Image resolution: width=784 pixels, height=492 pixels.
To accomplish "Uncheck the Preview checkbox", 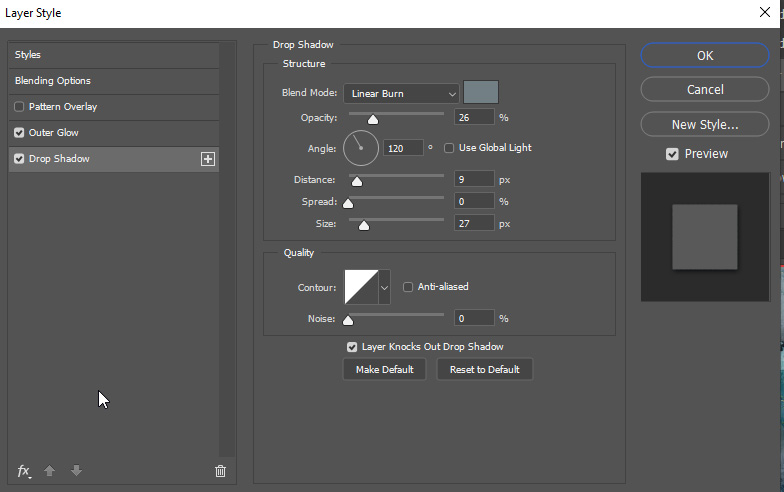I will (672, 154).
